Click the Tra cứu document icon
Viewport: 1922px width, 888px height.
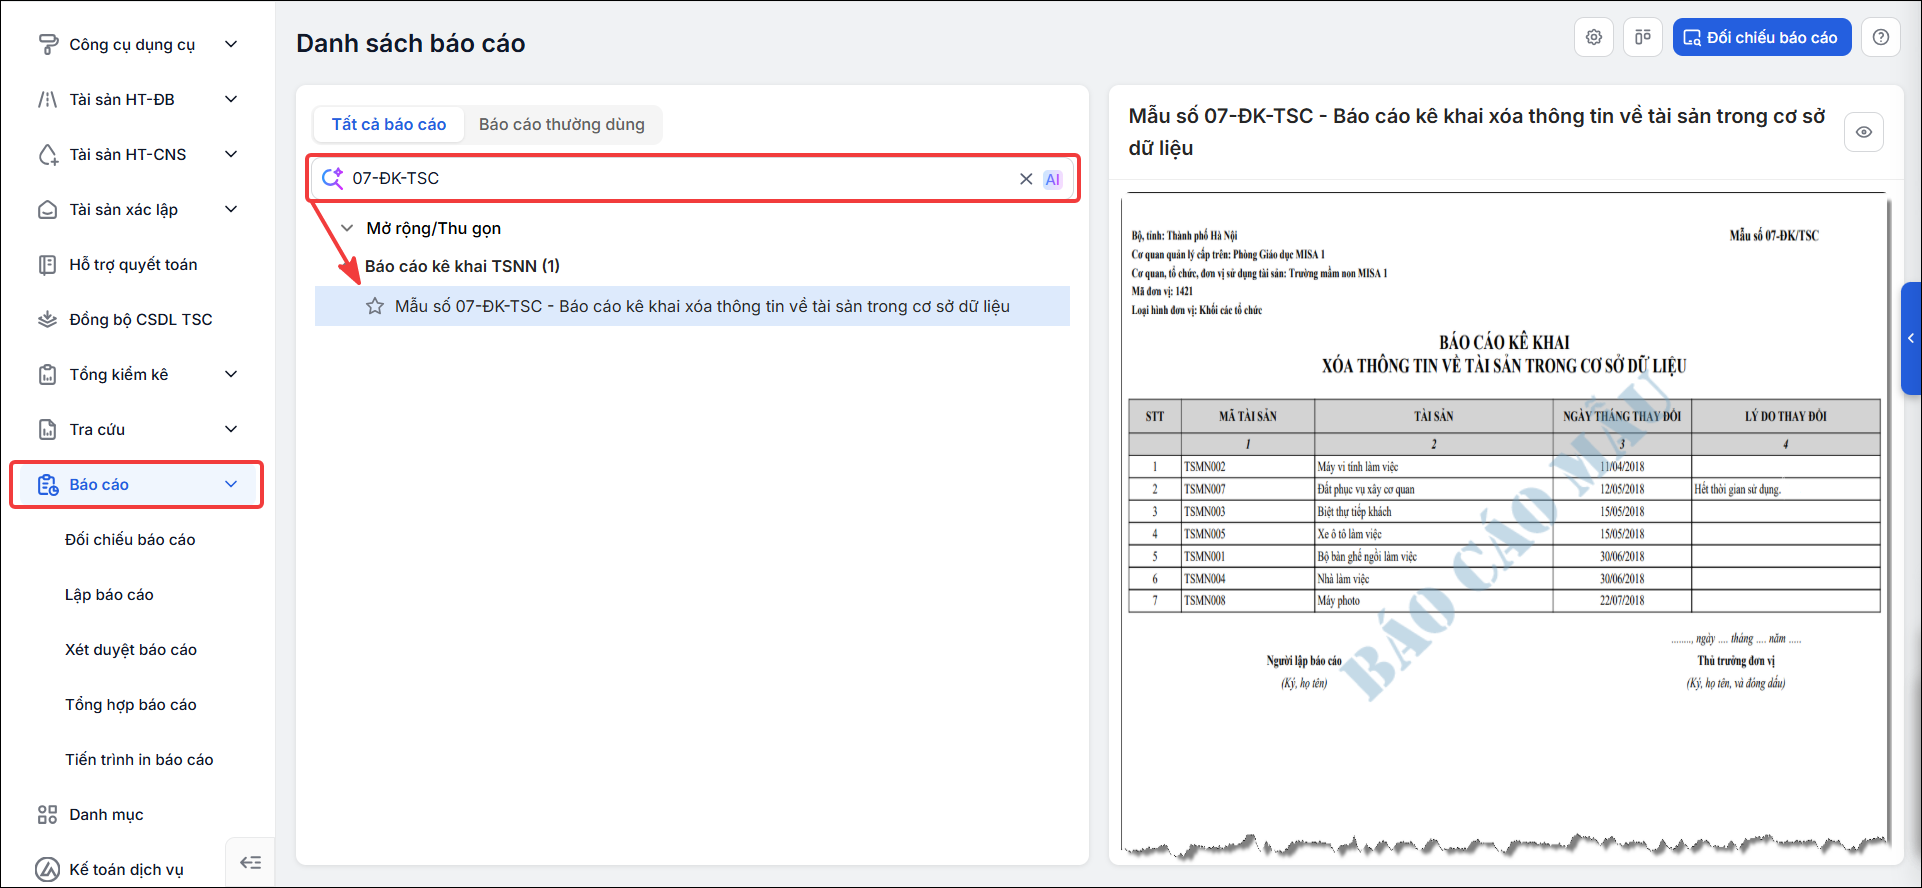[47, 429]
